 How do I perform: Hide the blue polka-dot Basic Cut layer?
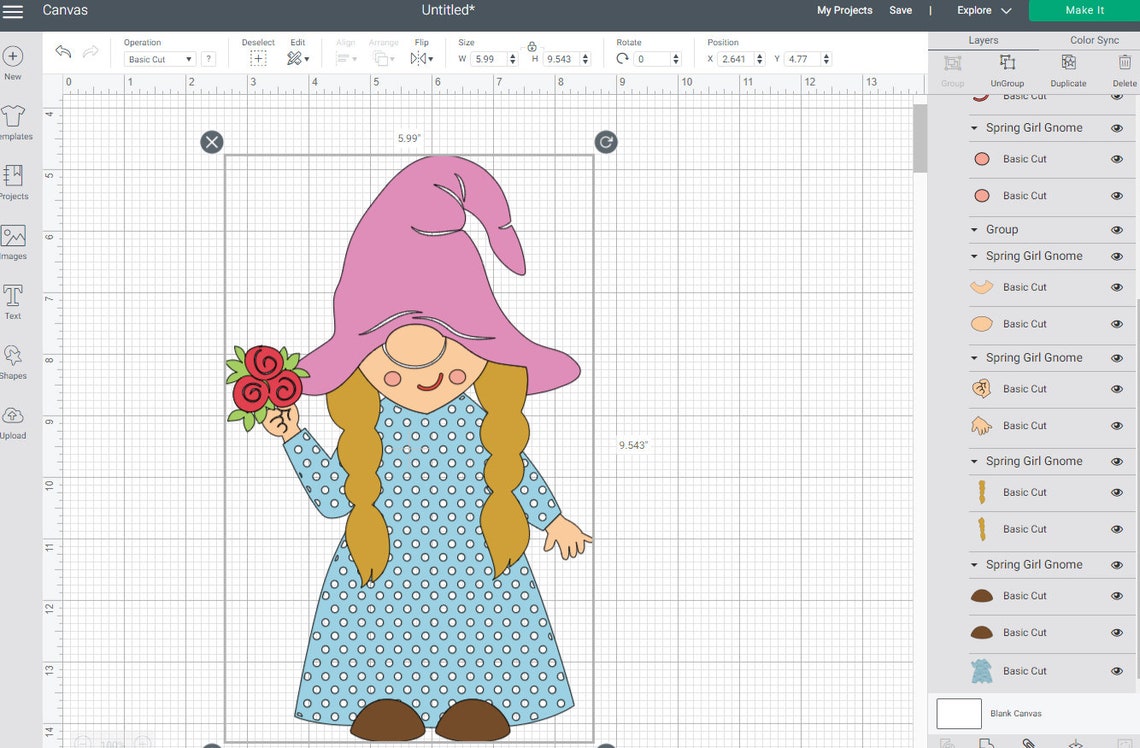click(1117, 671)
